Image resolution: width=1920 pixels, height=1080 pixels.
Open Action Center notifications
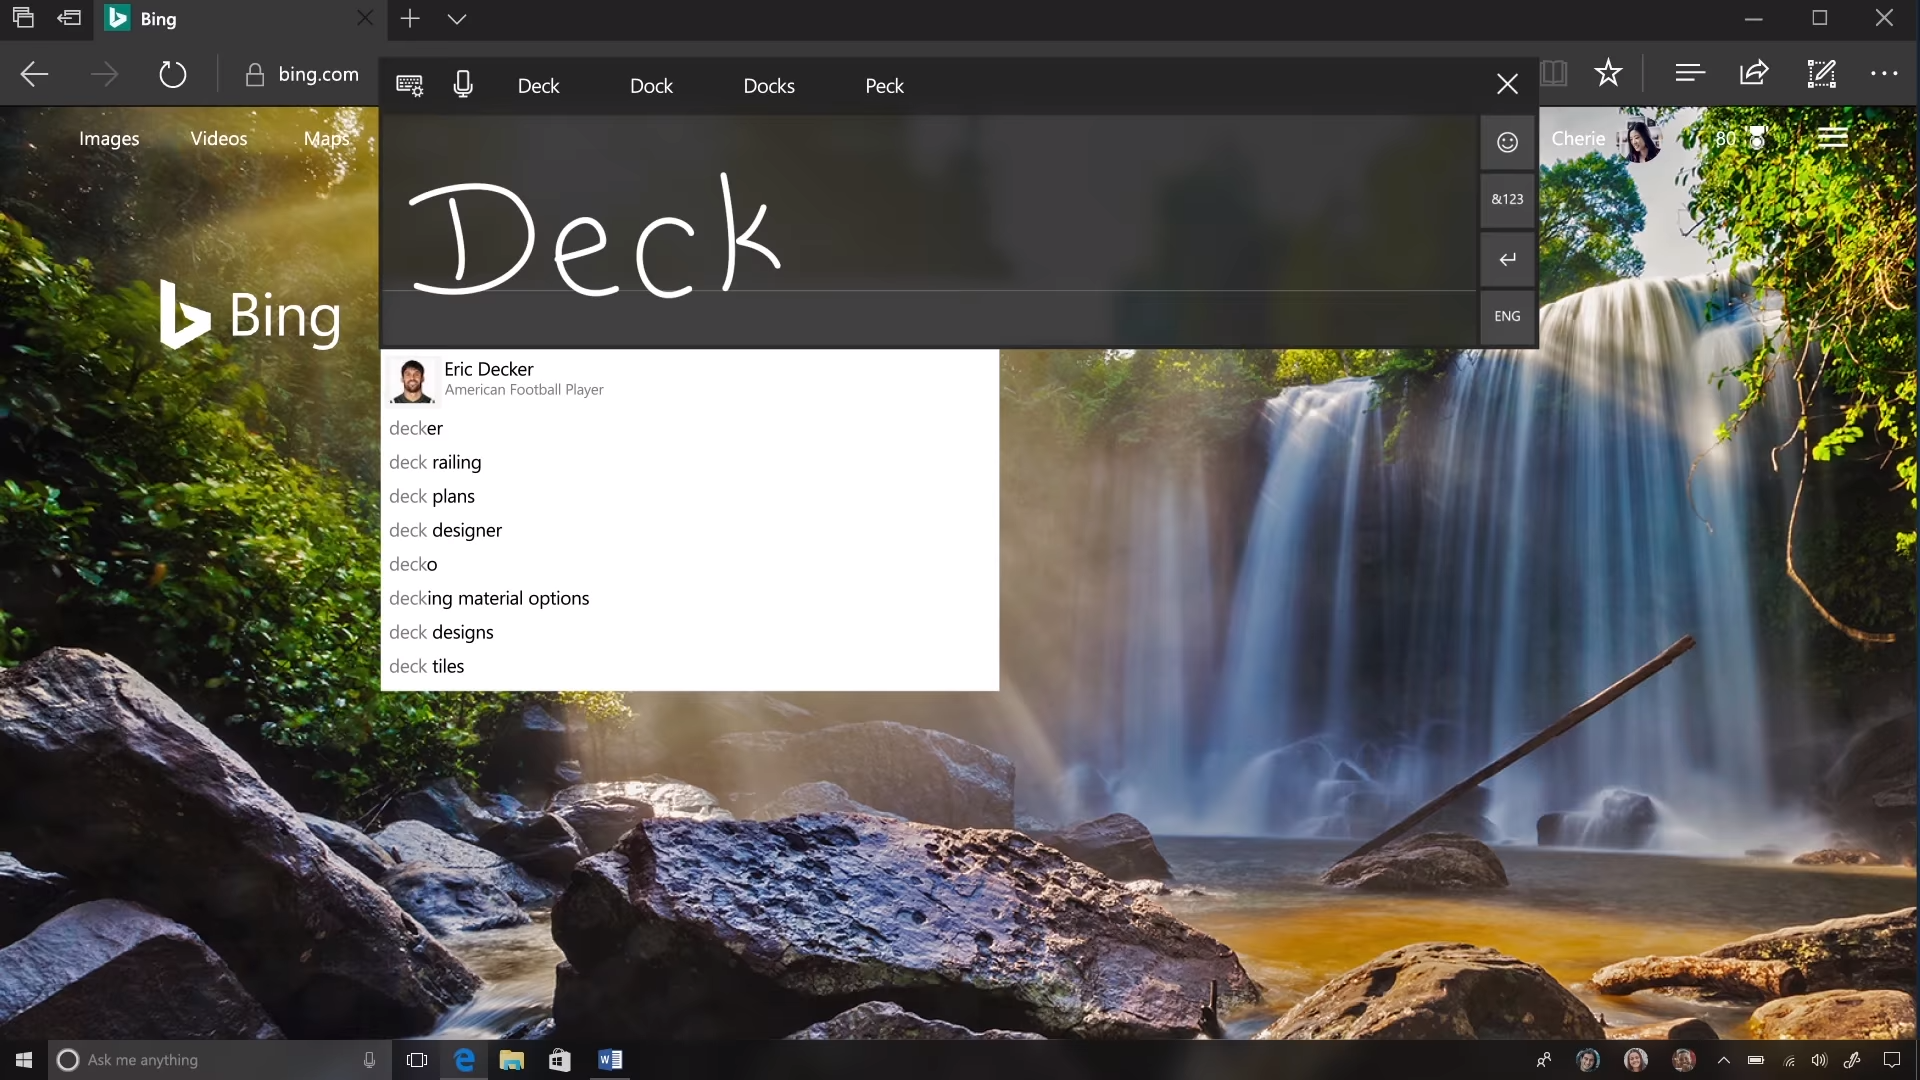click(x=1892, y=1060)
